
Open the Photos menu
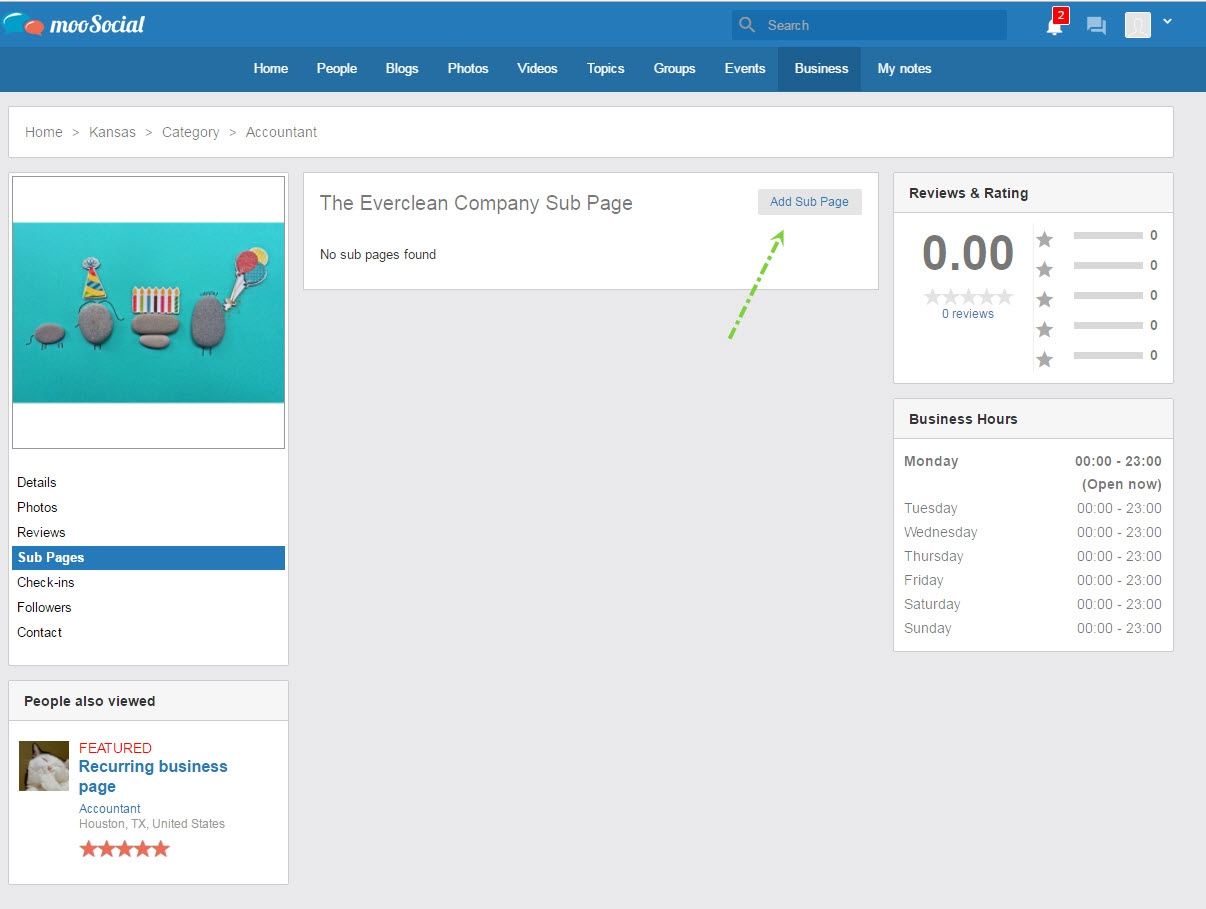pyautogui.click(x=468, y=69)
